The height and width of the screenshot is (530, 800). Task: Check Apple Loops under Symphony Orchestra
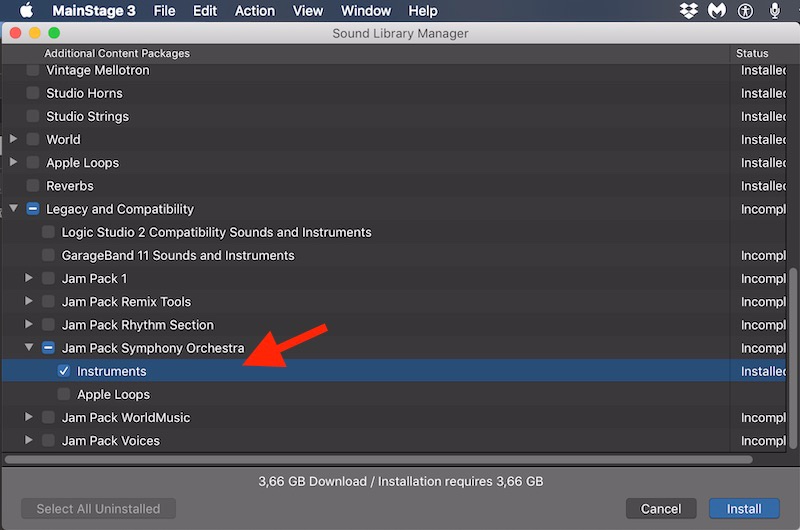coord(64,394)
